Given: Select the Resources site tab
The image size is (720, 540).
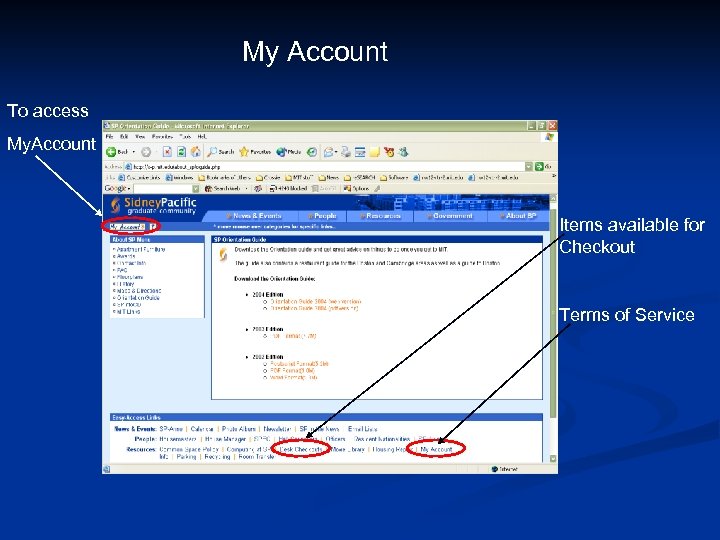Looking at the screenshot, I should click(380, 216).
